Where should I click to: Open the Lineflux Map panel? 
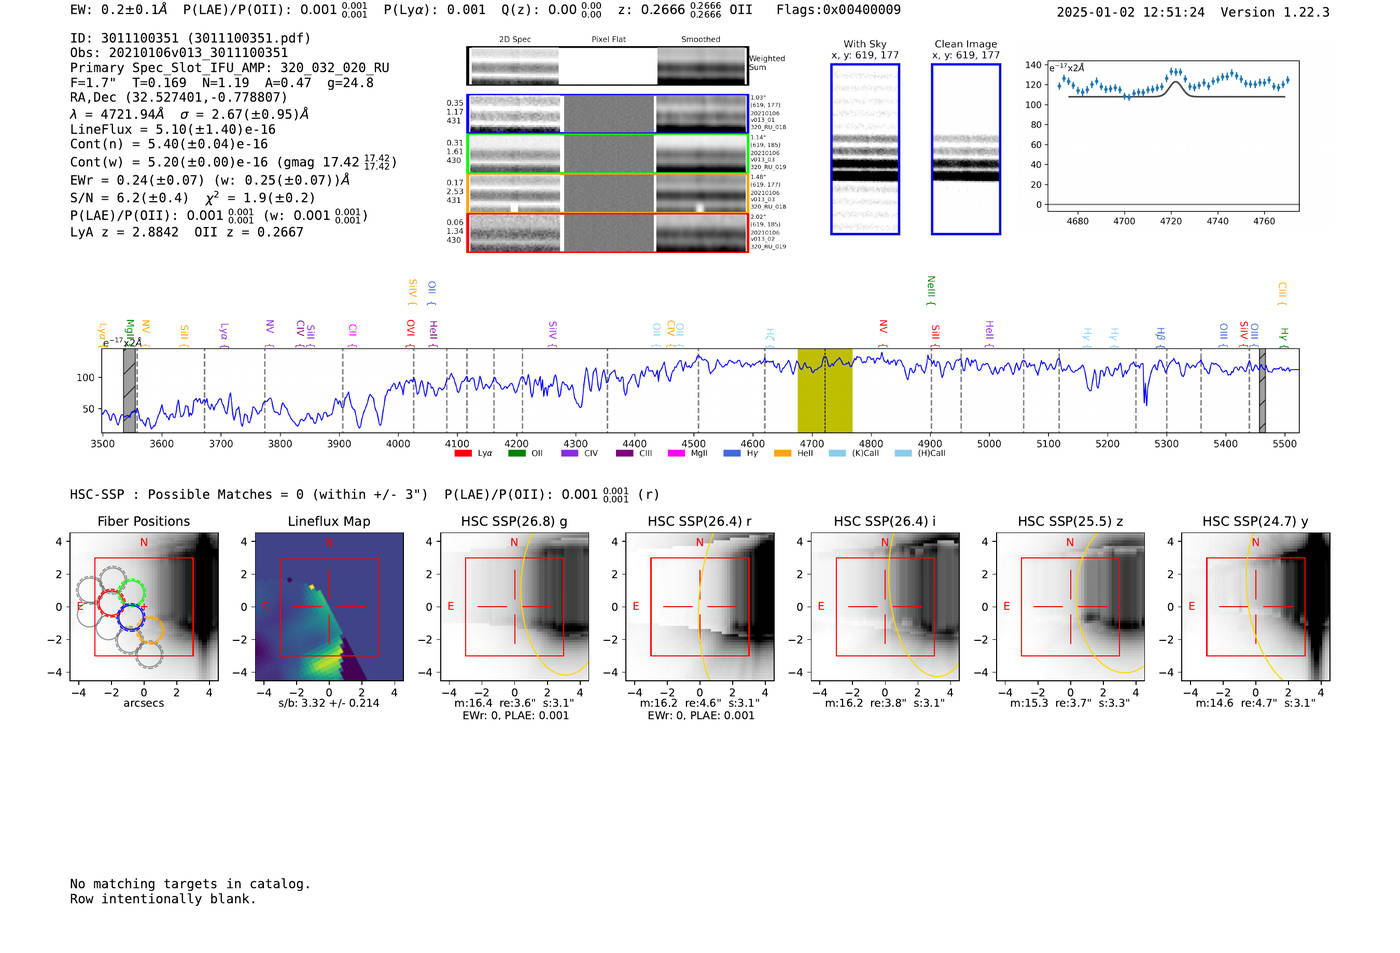(x=329, y=606)
